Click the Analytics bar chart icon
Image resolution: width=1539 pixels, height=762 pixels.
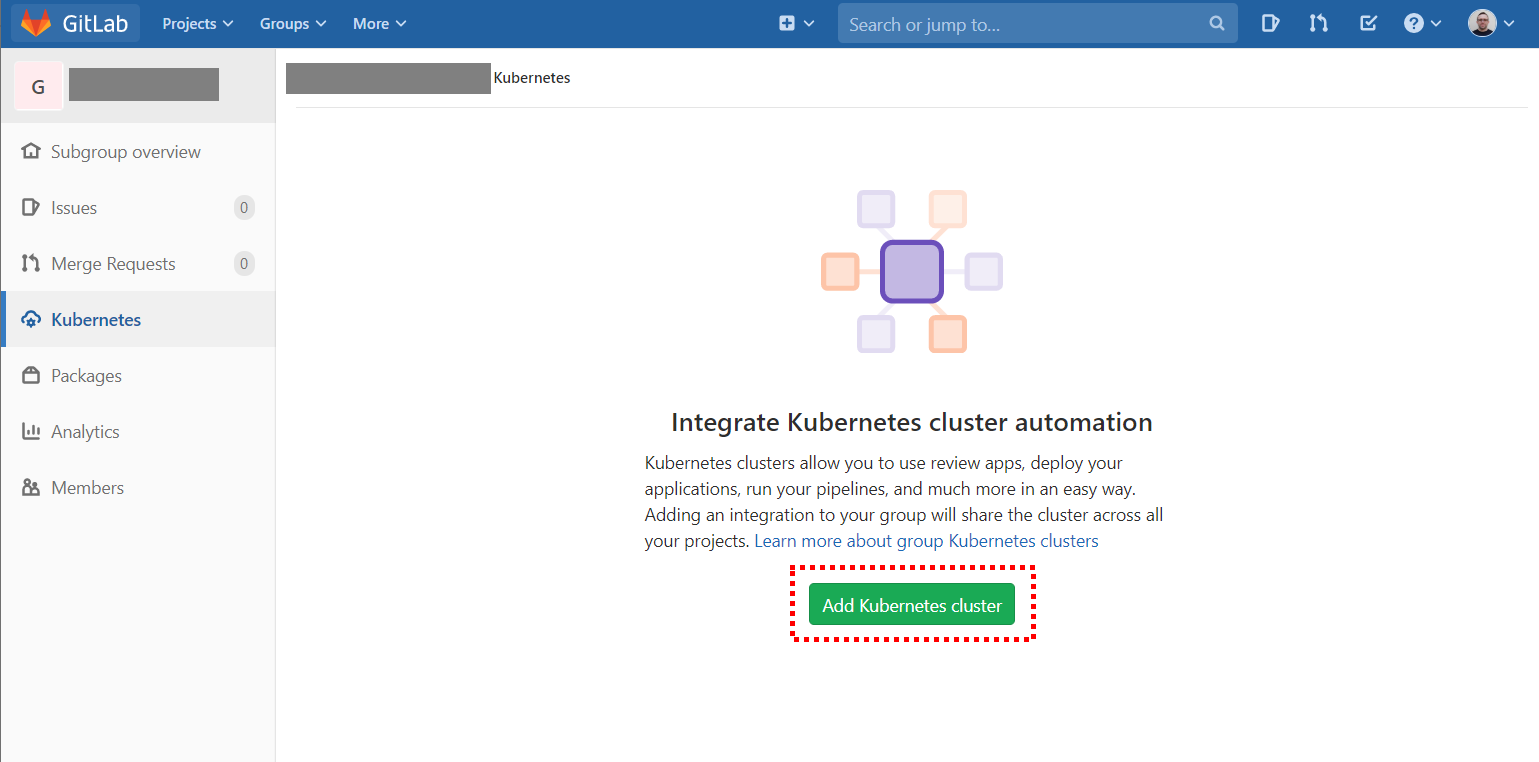click(x=31, y=432)
